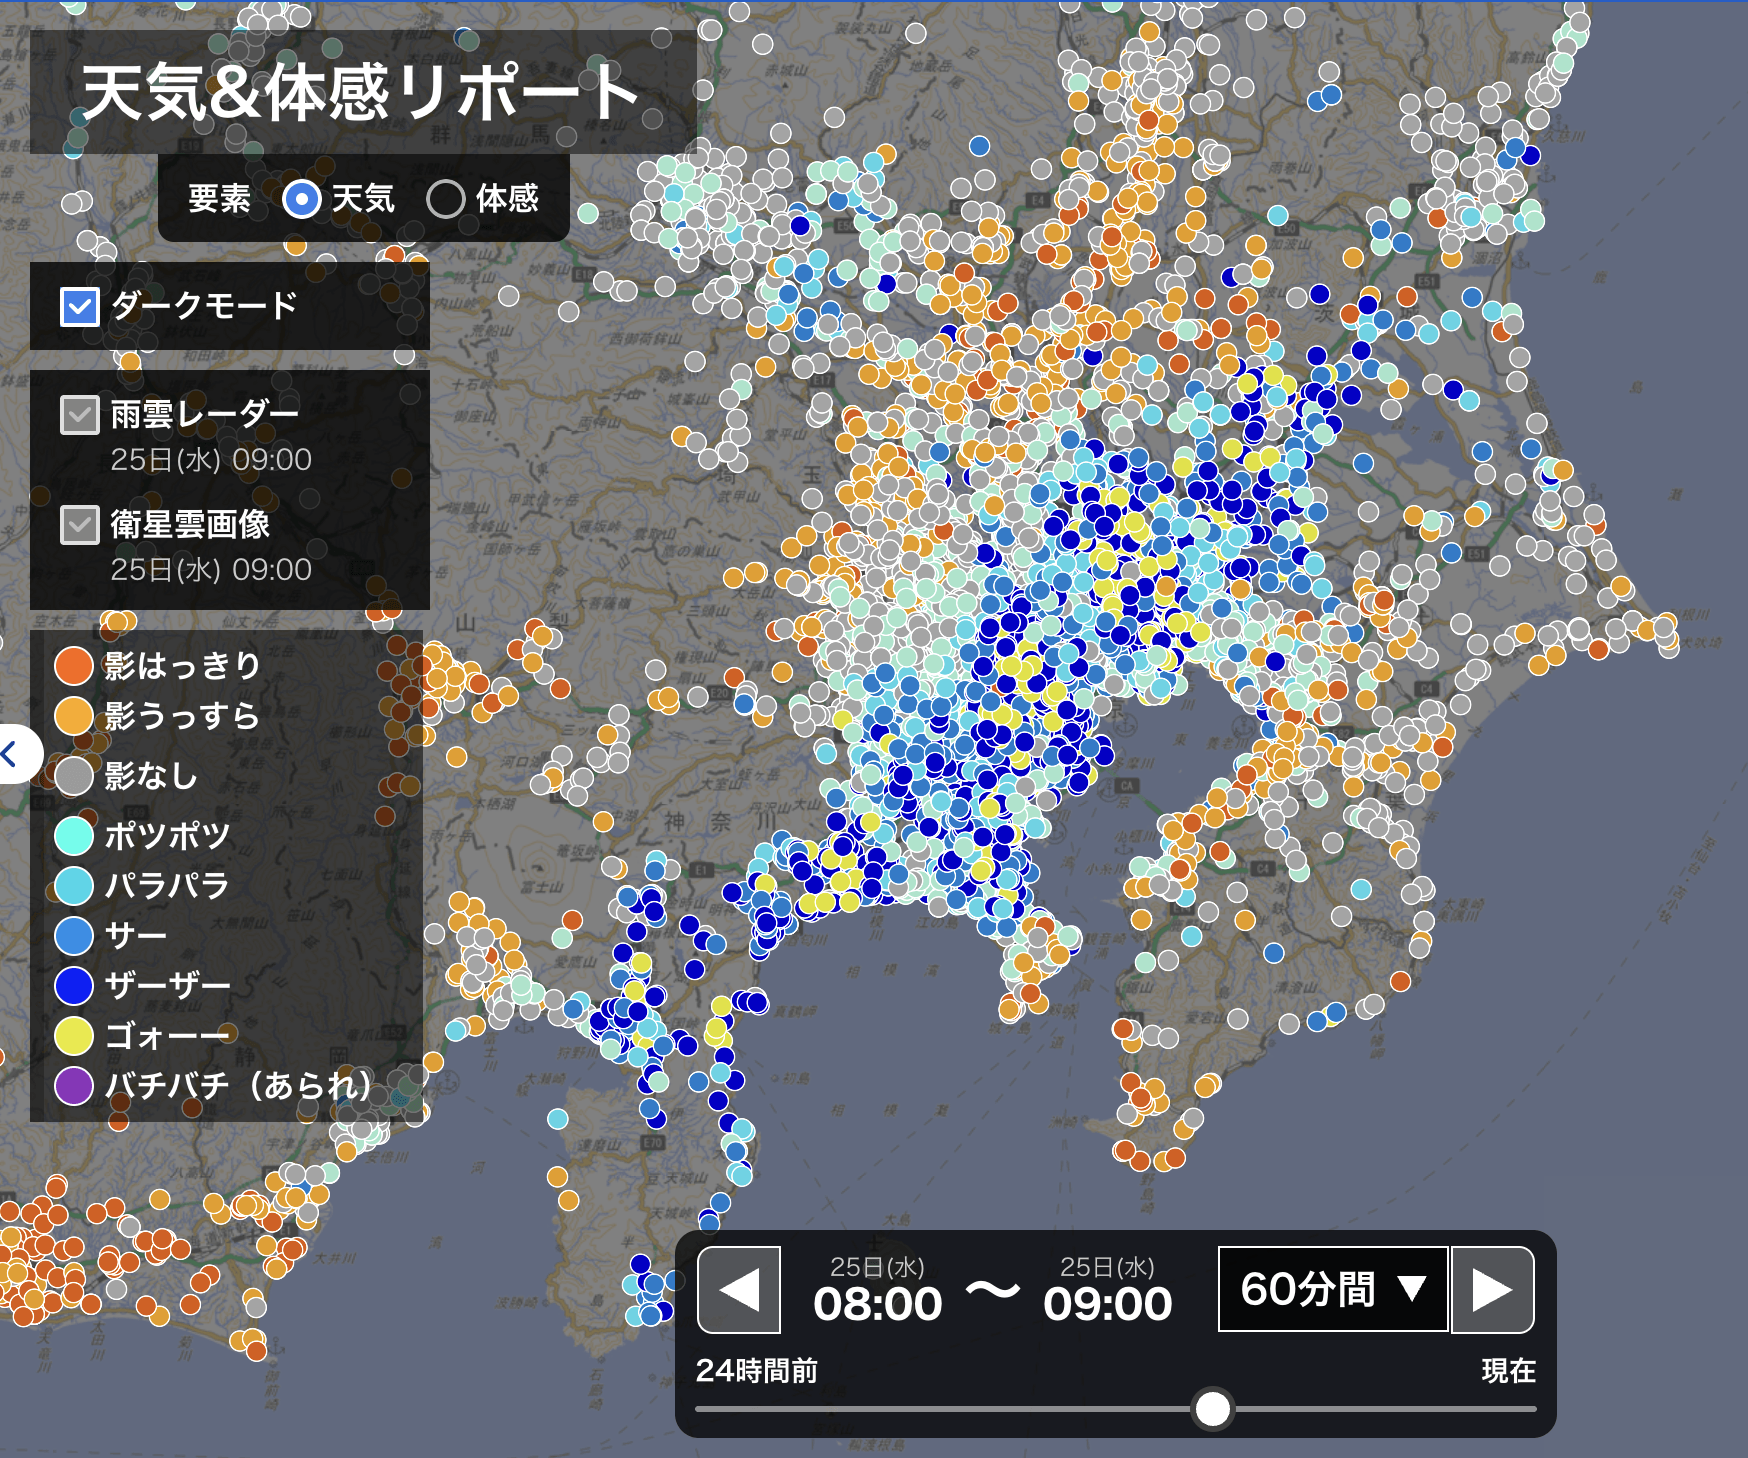Click the cyan パラパラ legend icon
Viewport: 1748px width, 1458px height.
click(74, 886)
